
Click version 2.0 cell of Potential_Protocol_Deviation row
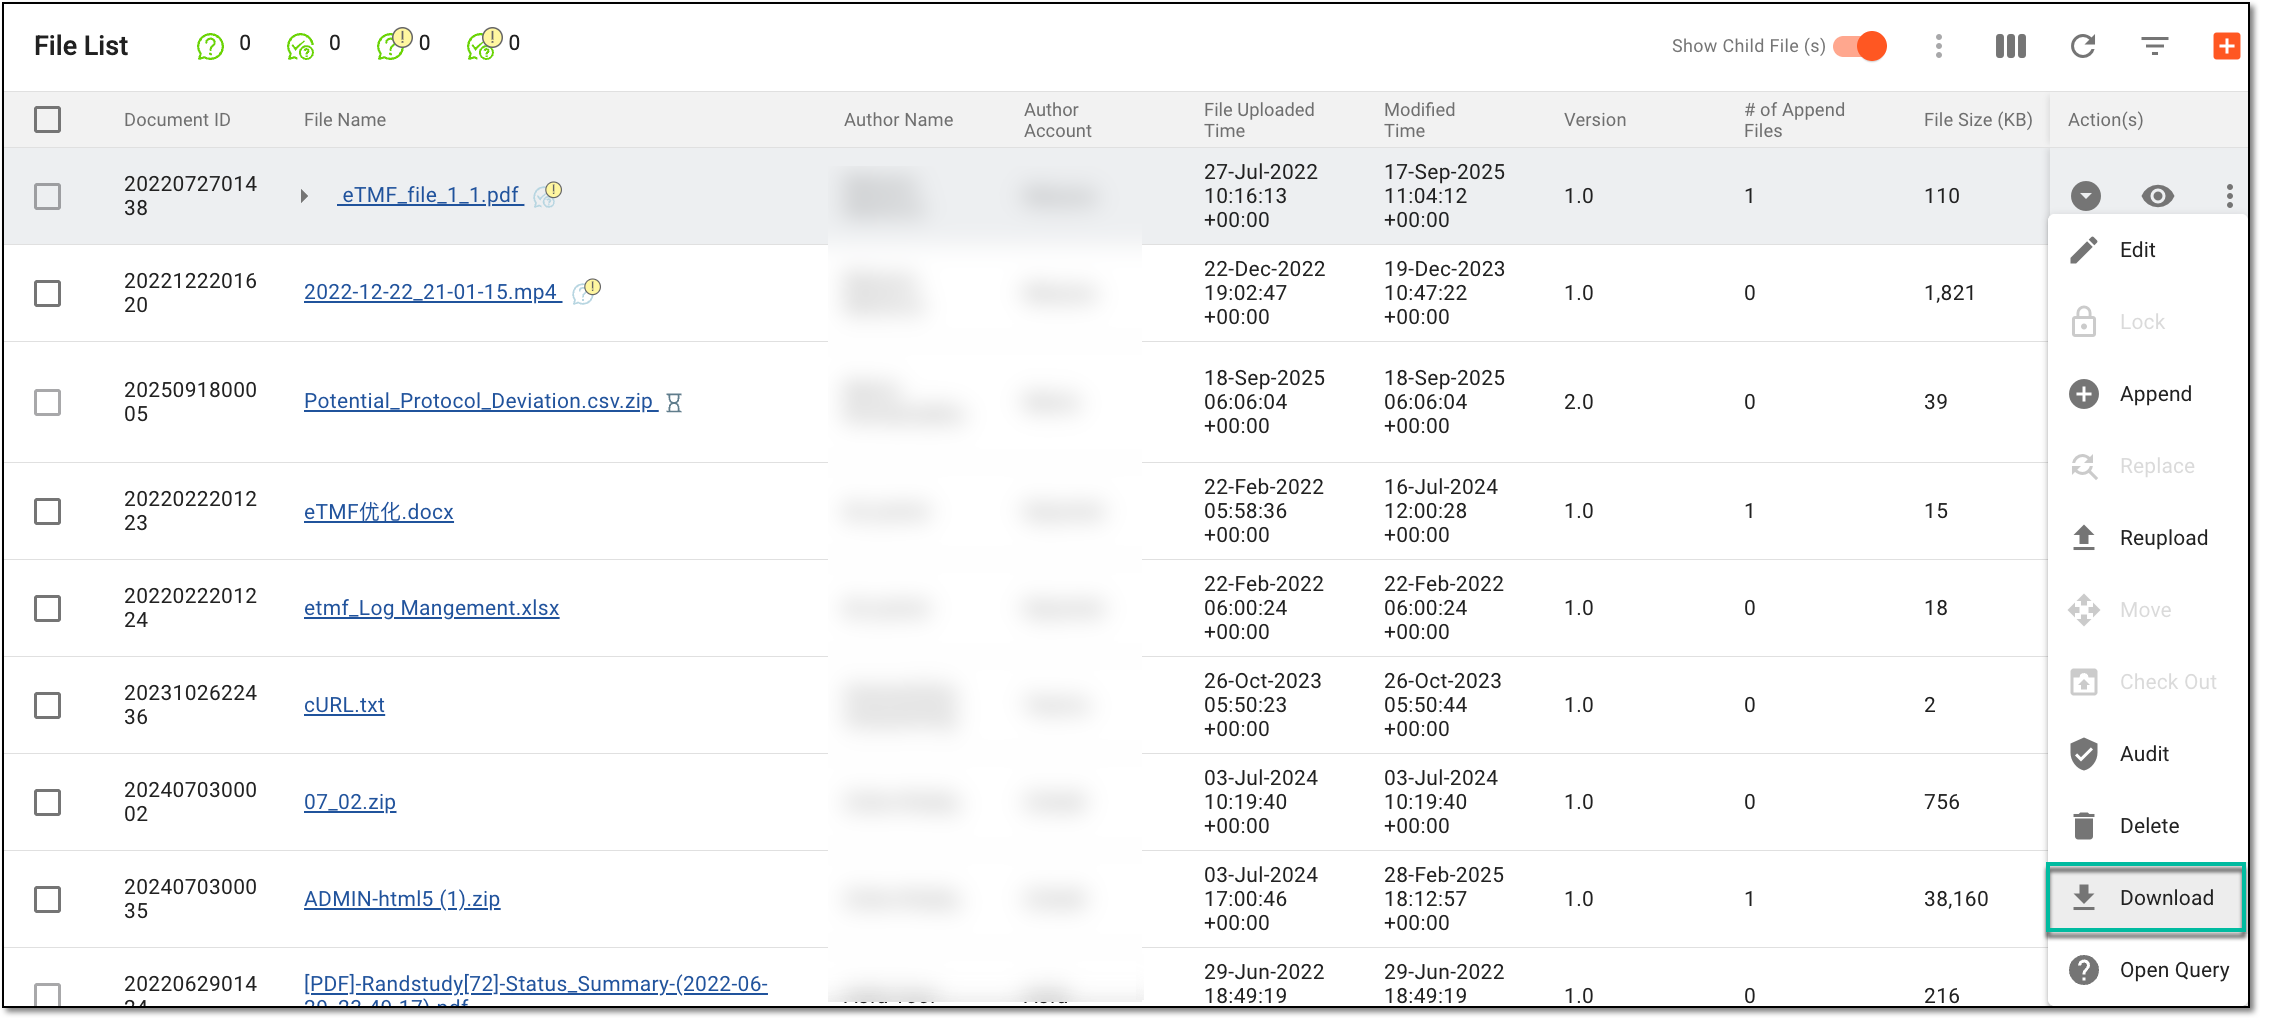pyautogui.click(x=1579, y=402)
